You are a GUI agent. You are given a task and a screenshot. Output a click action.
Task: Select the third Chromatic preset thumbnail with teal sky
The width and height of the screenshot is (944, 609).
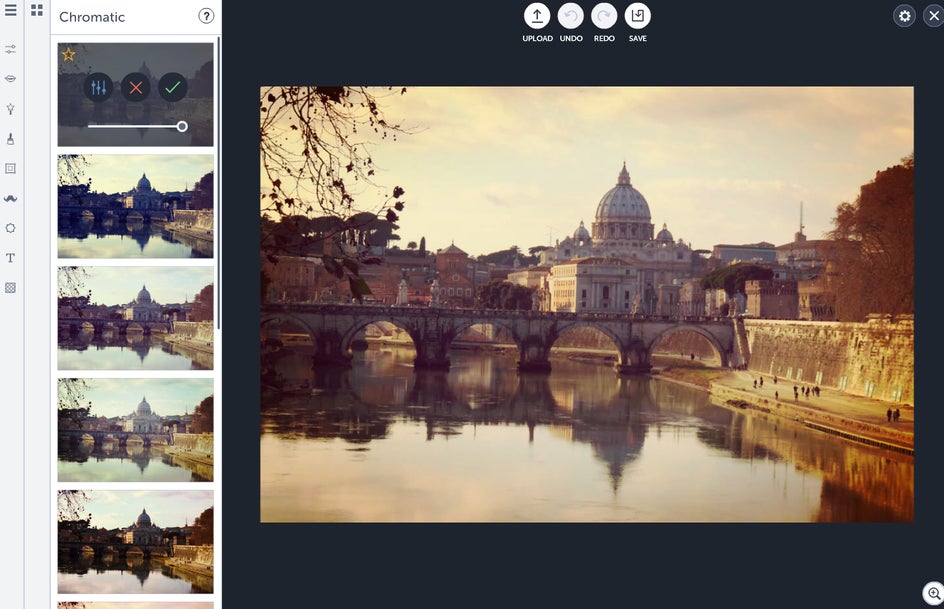pos(135,430)
